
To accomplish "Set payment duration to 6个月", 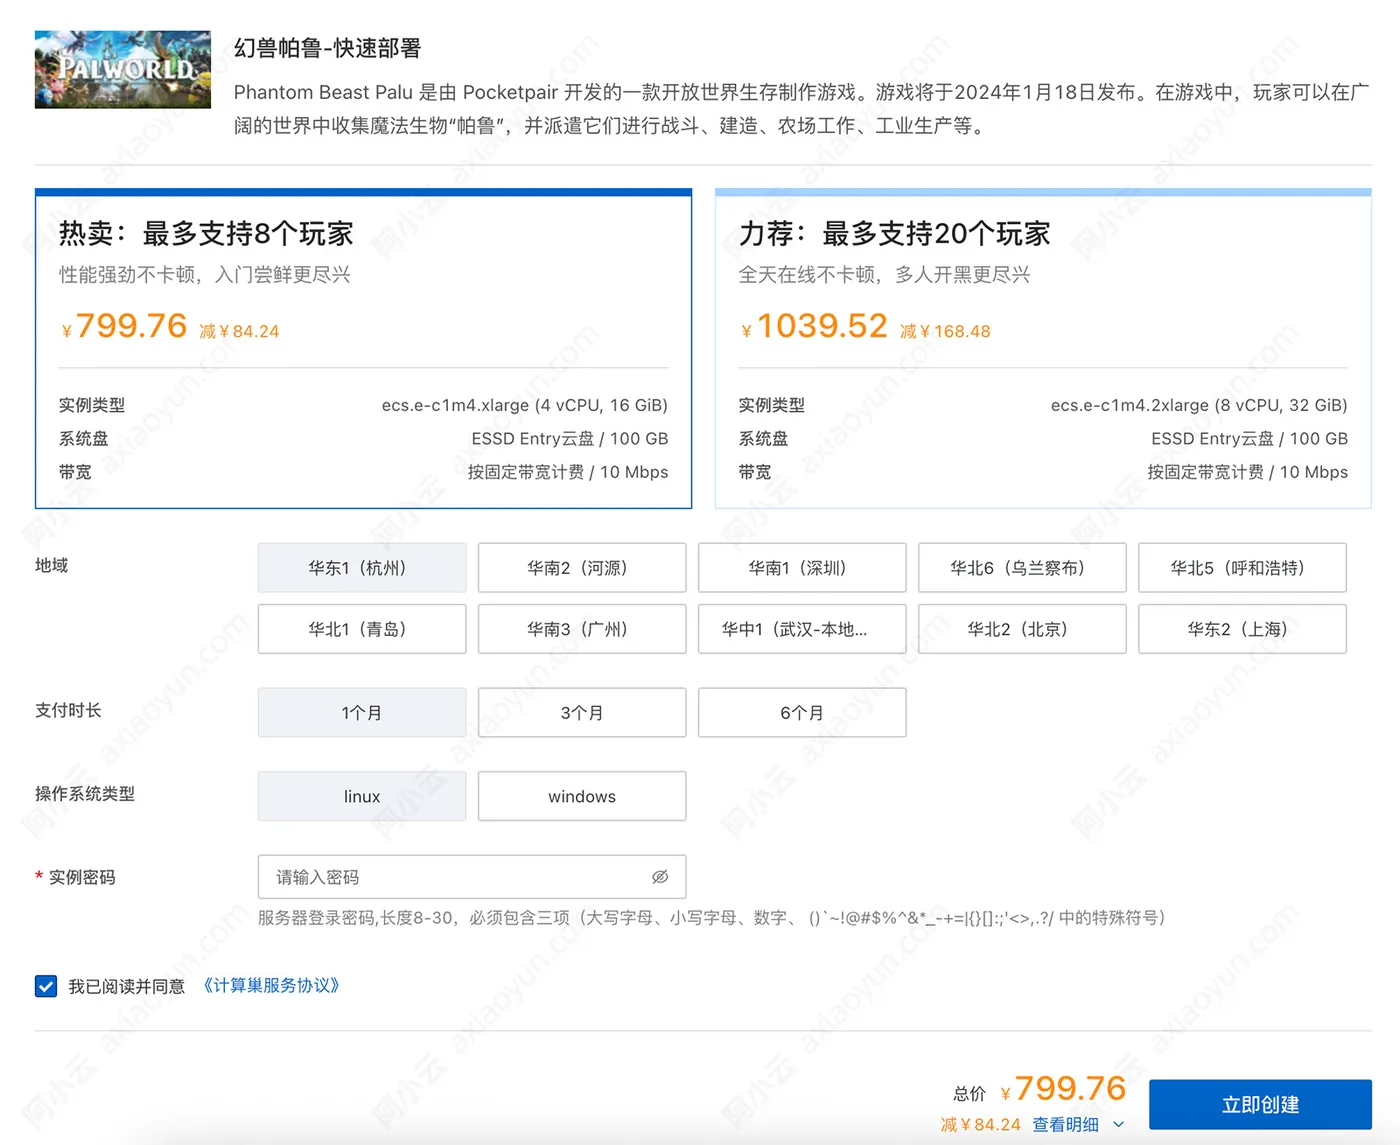I will coord(802,713).
